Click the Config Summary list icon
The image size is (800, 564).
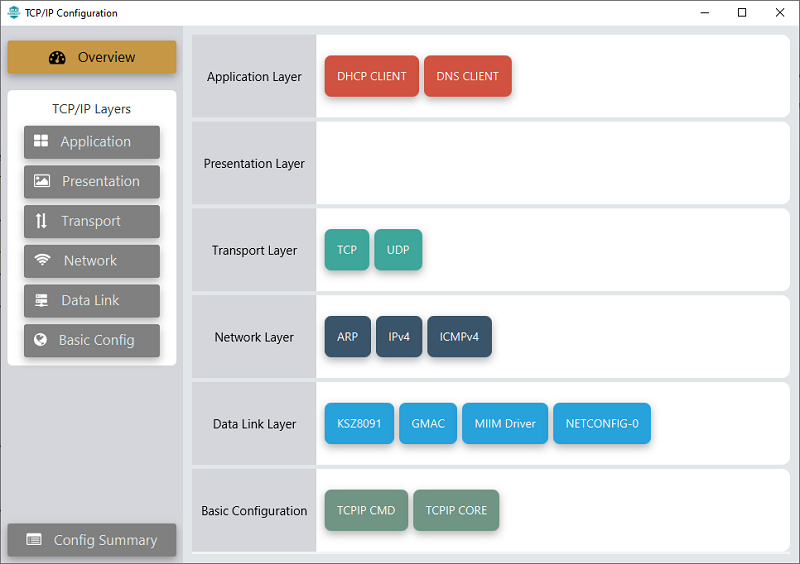[34, 540]
